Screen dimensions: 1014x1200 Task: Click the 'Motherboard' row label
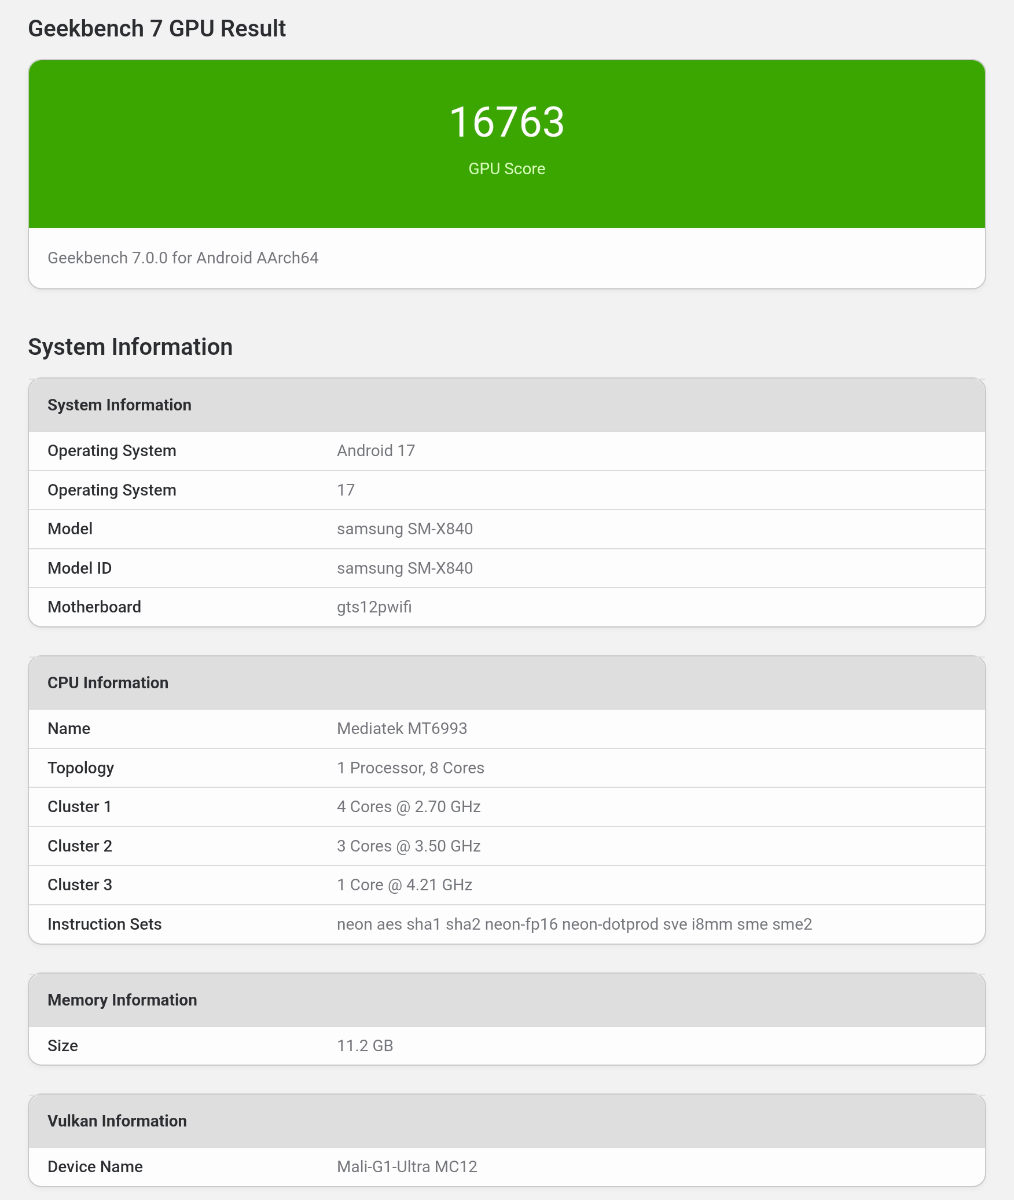pos(94,607)
